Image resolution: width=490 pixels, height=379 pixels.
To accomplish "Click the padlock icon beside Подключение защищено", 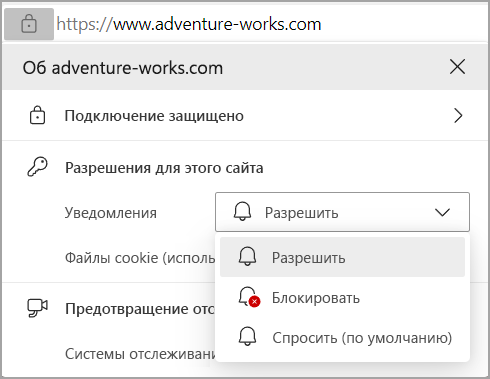I will point(37,115).
